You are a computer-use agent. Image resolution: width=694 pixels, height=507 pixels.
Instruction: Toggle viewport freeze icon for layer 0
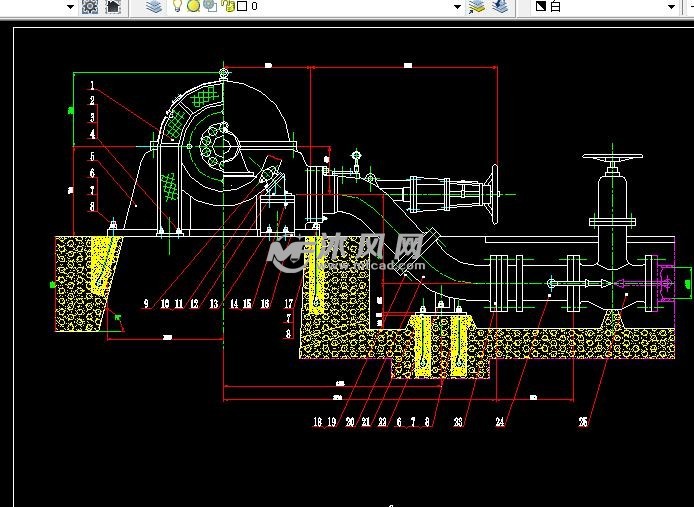[209, 6]
